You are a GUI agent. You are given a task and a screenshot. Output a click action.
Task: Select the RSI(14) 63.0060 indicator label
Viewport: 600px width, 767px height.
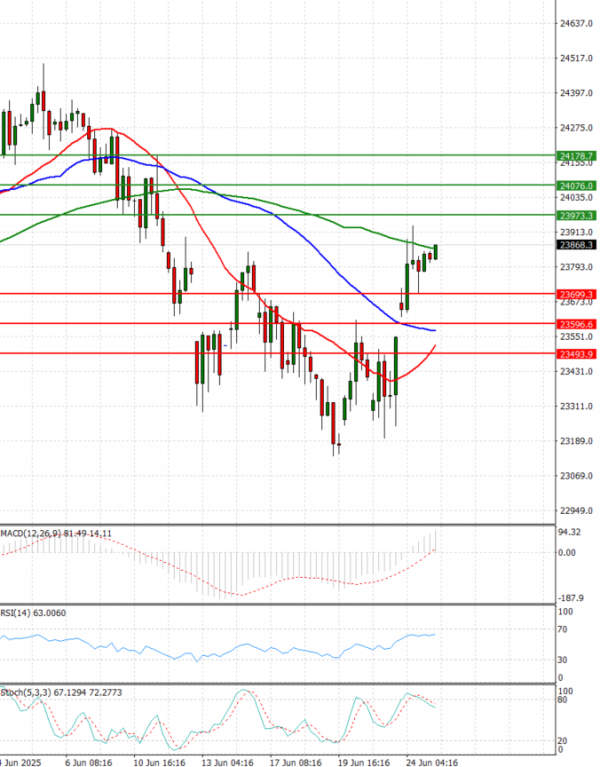point(33,613)
